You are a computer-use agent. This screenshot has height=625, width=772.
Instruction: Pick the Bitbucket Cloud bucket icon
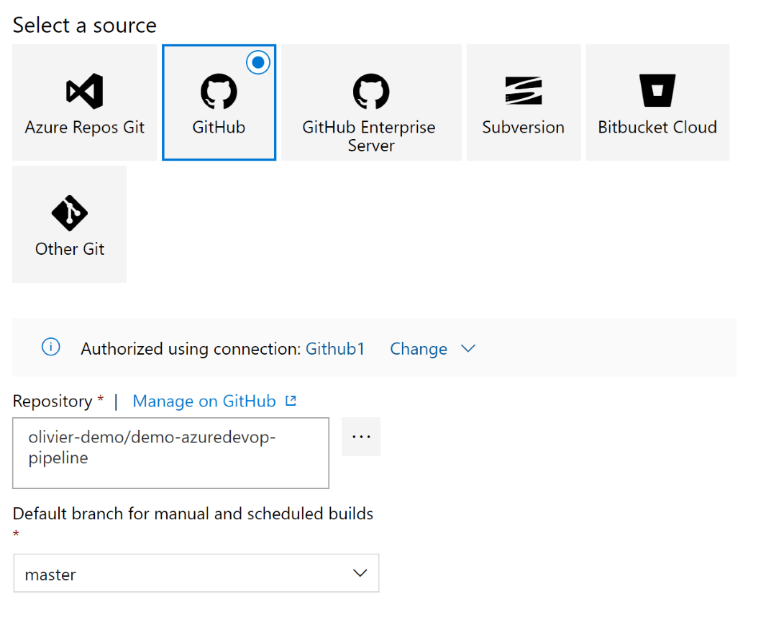pos(657,91)
